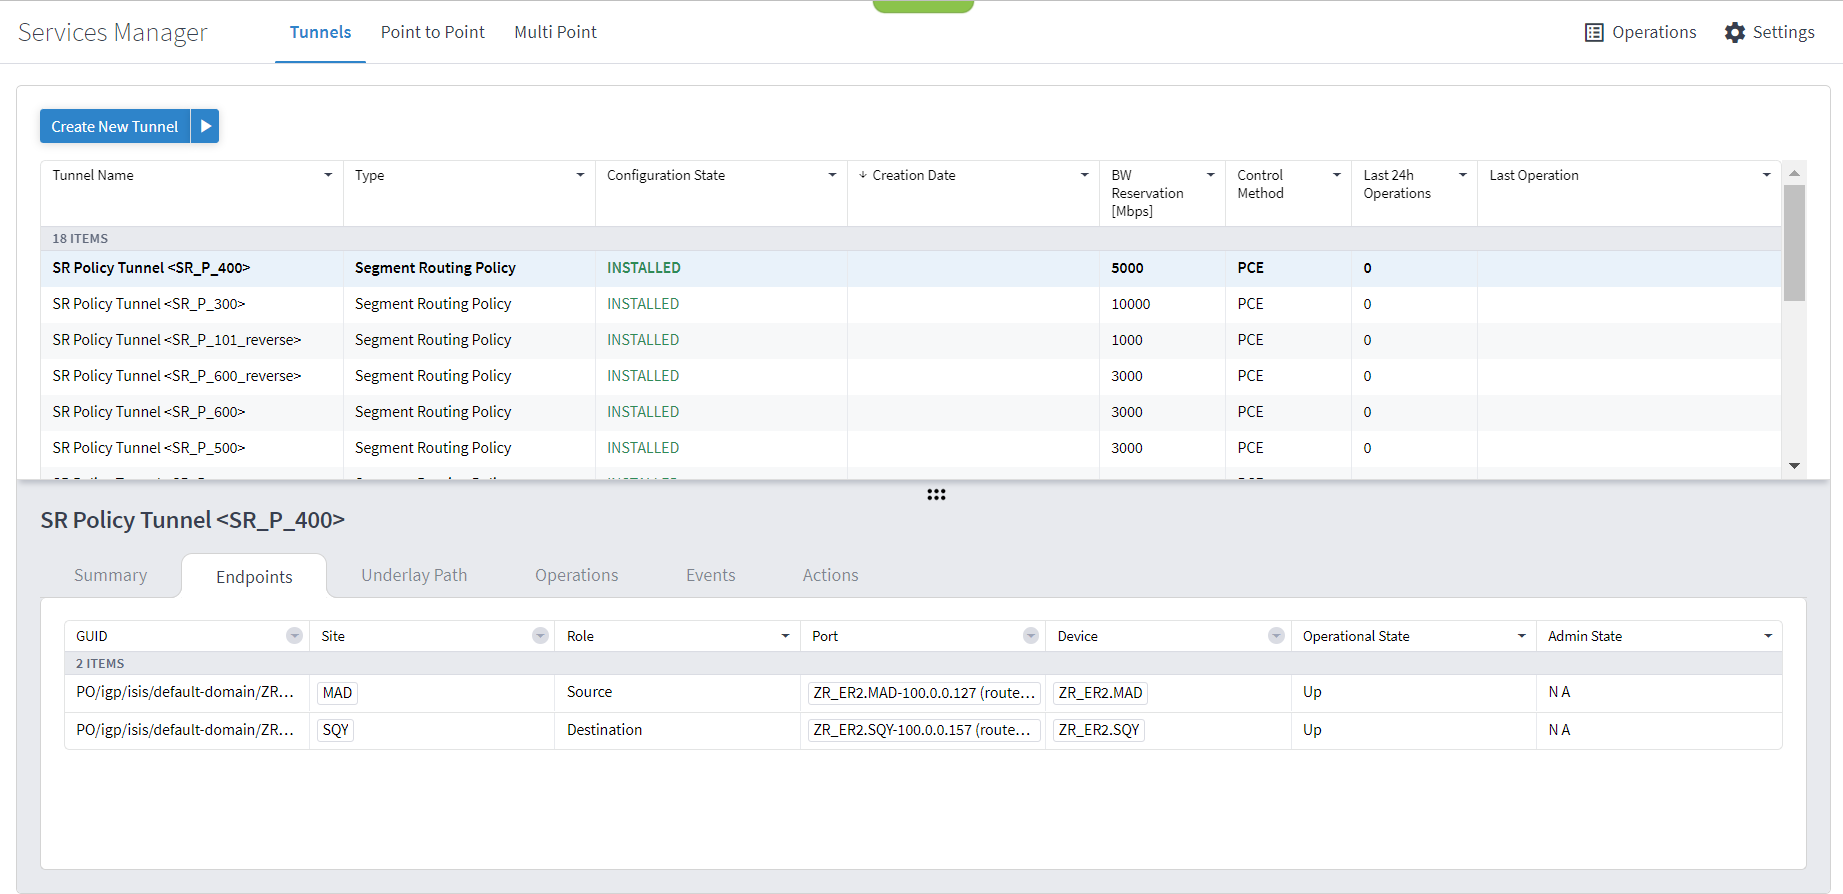Open the Operations list icon
1843x894 pixels.
pos(1594,33)
